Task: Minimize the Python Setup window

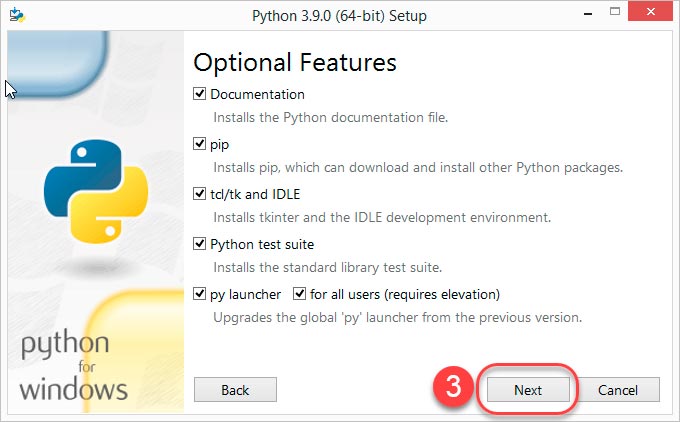Action: (588, 13)
